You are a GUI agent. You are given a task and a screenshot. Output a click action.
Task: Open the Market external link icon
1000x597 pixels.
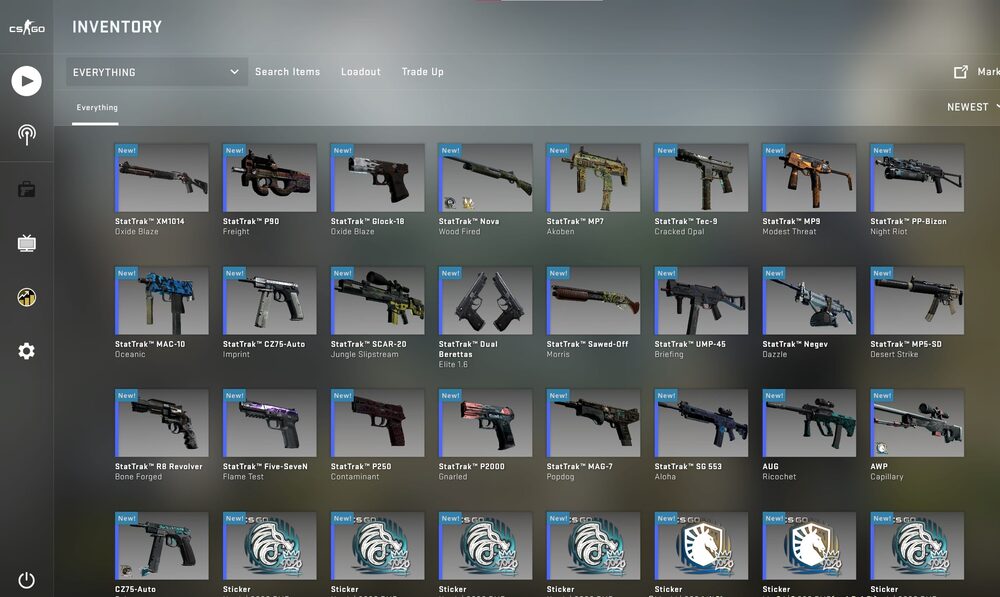click(x=960, y=72)
